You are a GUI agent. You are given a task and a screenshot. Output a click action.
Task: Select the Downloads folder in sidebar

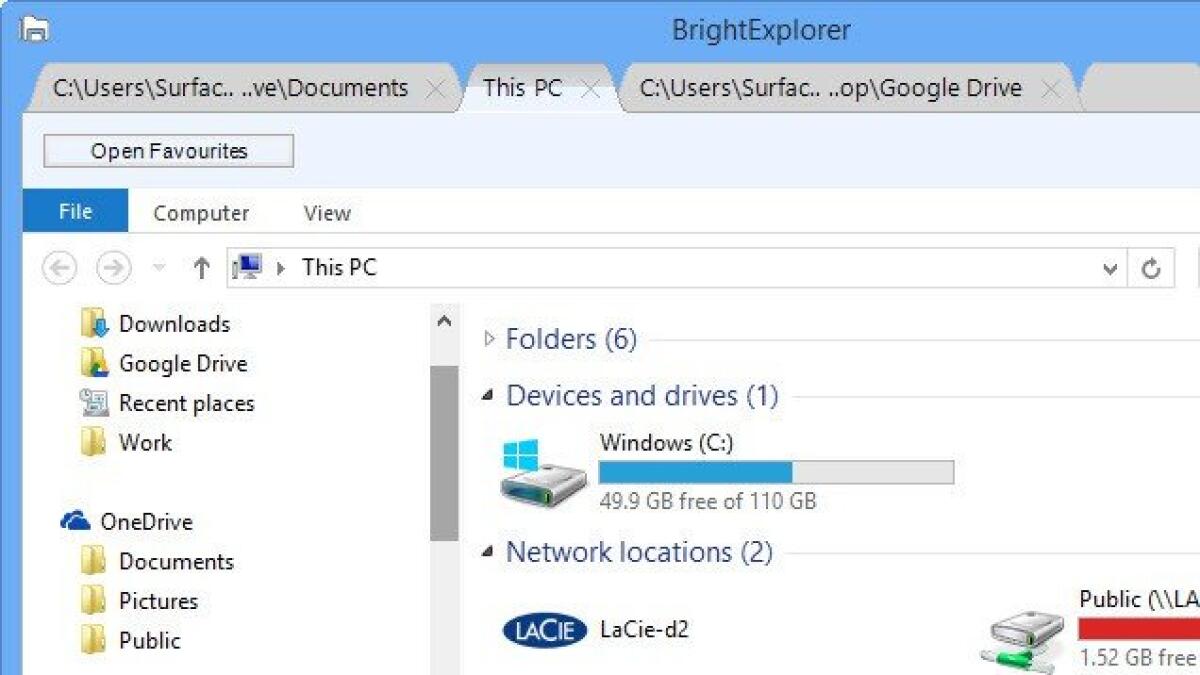point(95,322)
